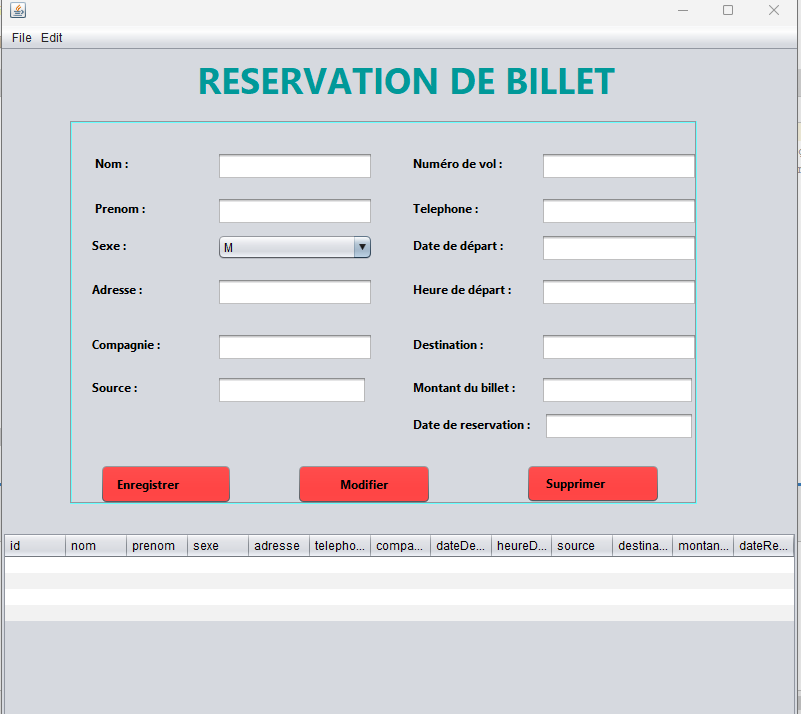The image size is (801, 714).
Task: Click into the Adresse field
Action: pyautogui.click(x=294, y=292)
